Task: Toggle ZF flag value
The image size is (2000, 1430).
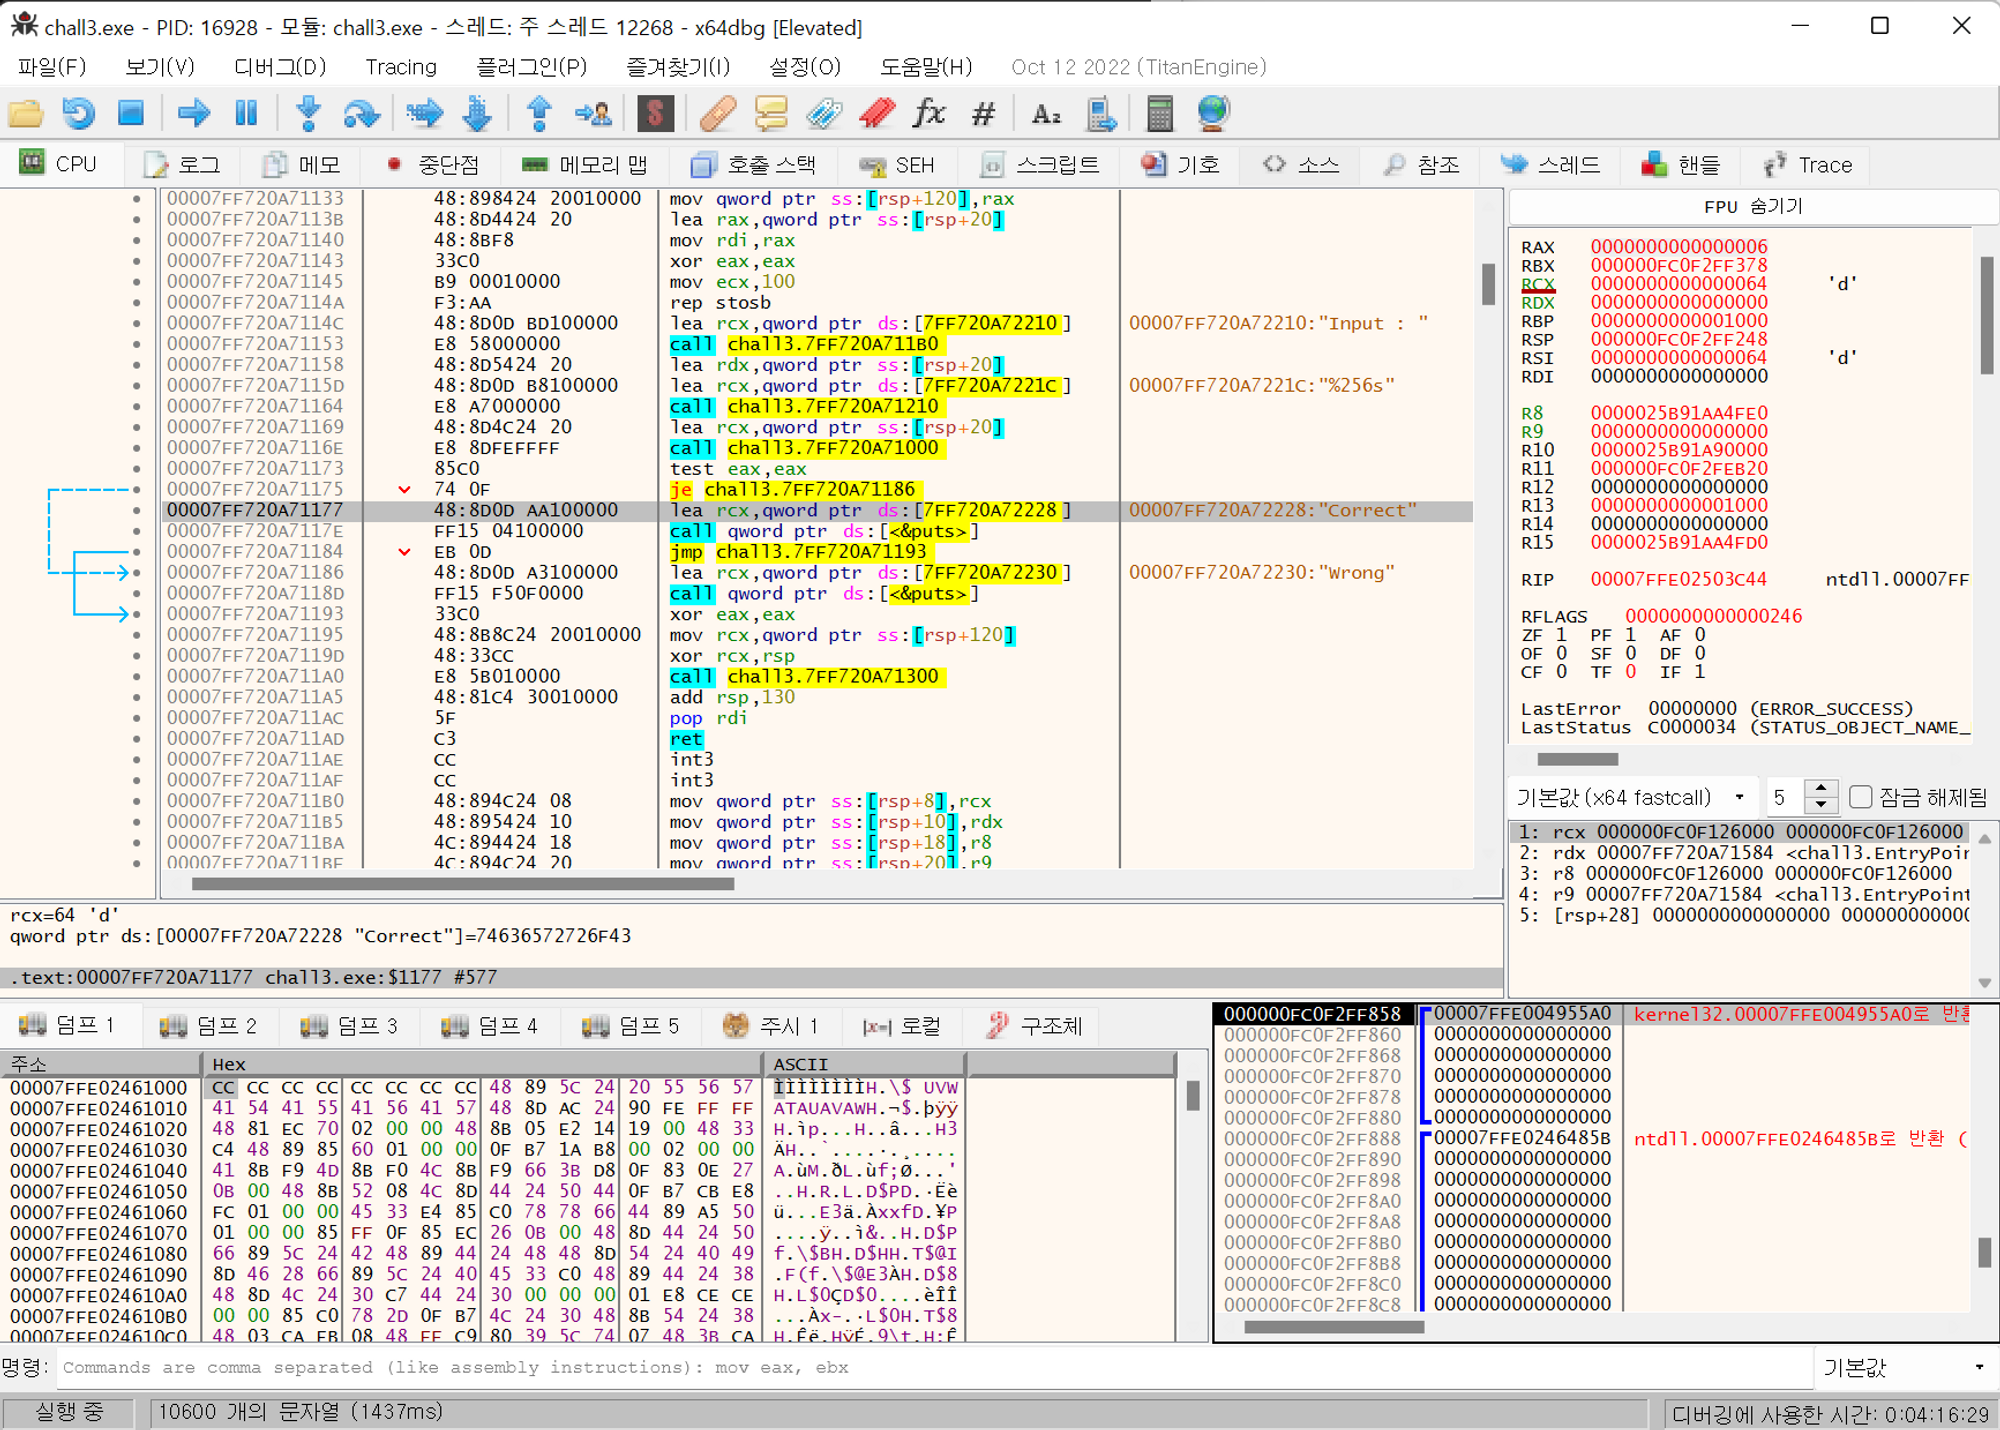Action: coord(1561,635)
